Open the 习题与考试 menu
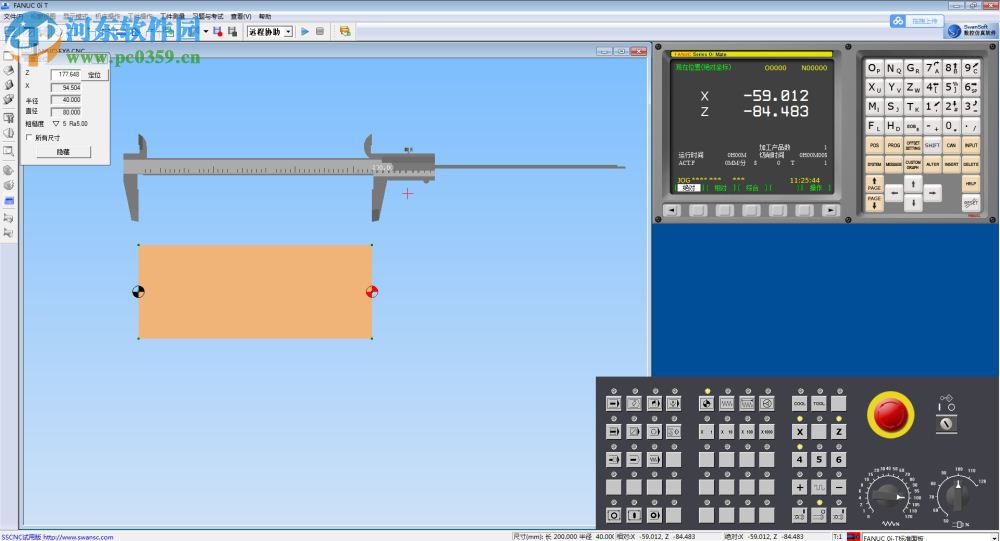Screen dimensions: 1000x541 (x=208, y=17)
